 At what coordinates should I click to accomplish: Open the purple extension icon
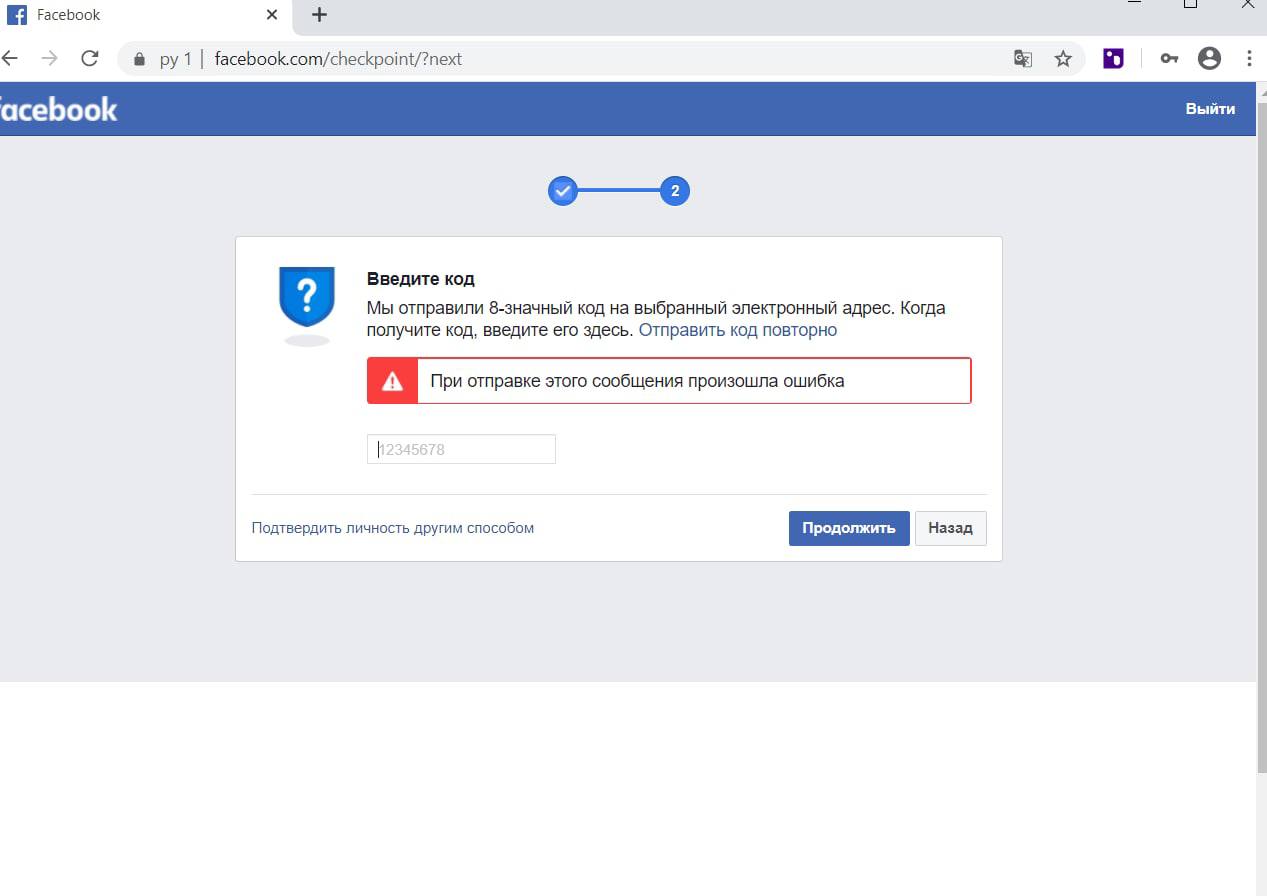[1113, 59]
